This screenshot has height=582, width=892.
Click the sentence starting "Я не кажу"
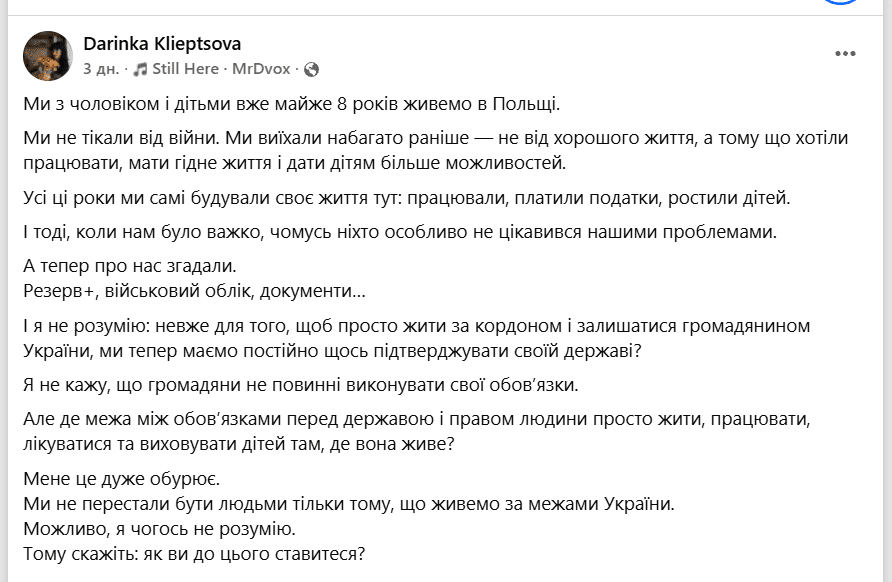pos(301,385)
